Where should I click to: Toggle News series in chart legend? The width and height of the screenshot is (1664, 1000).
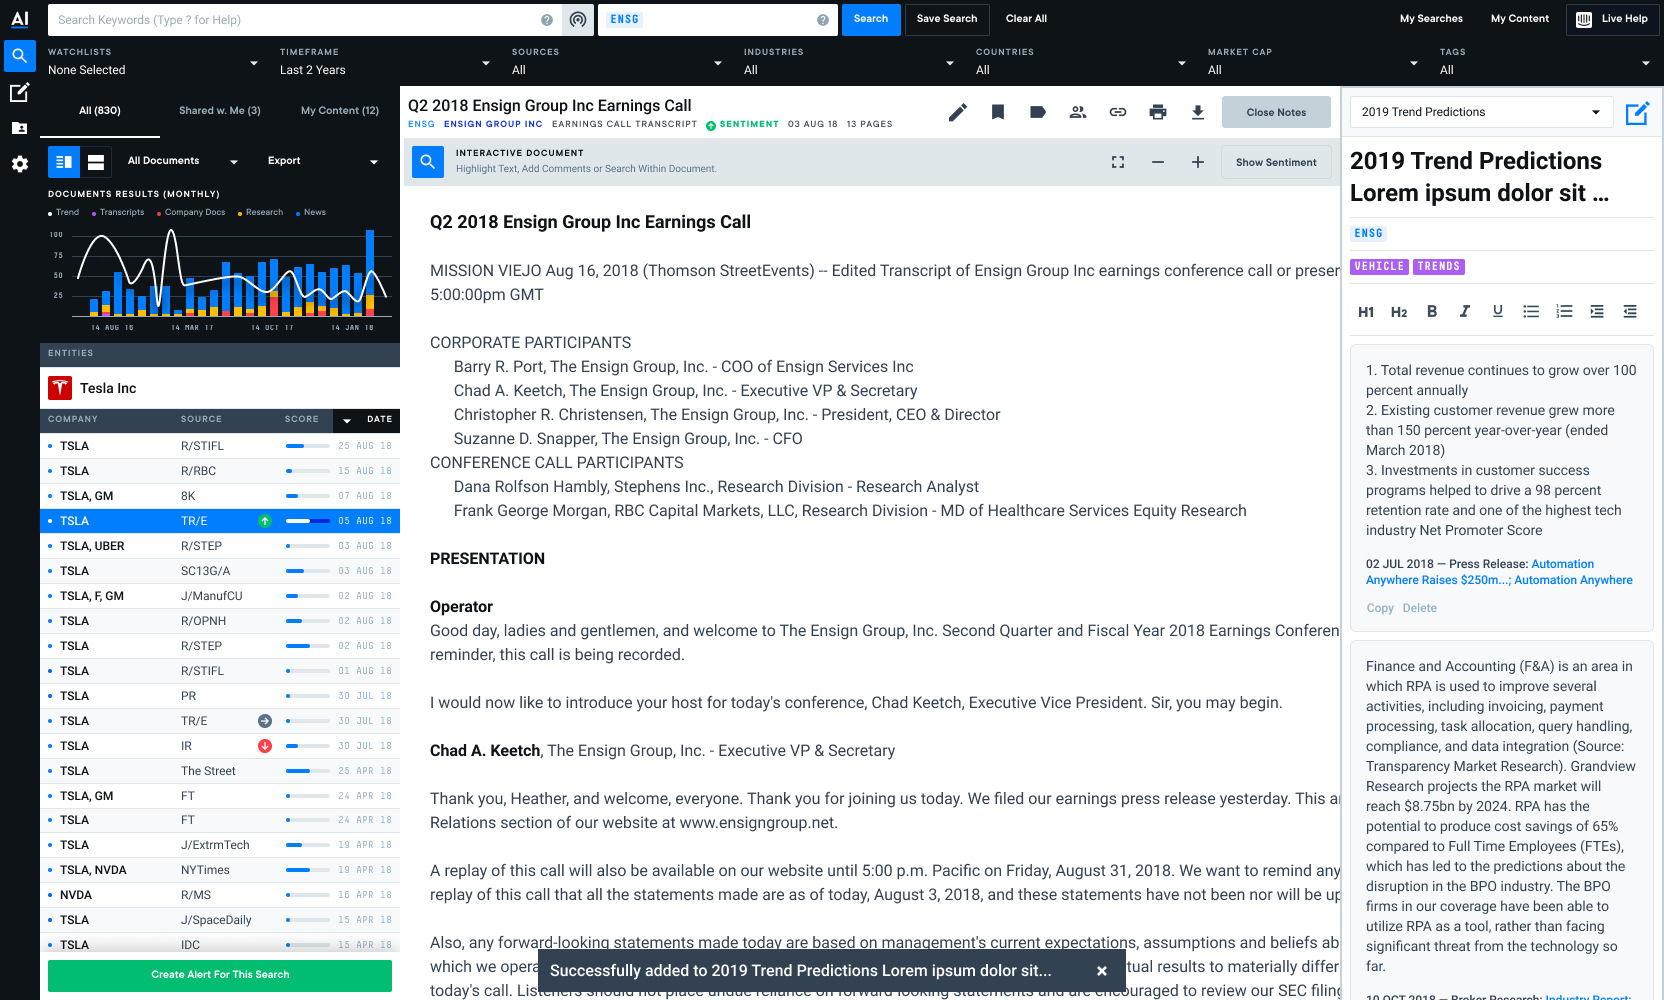311,212
